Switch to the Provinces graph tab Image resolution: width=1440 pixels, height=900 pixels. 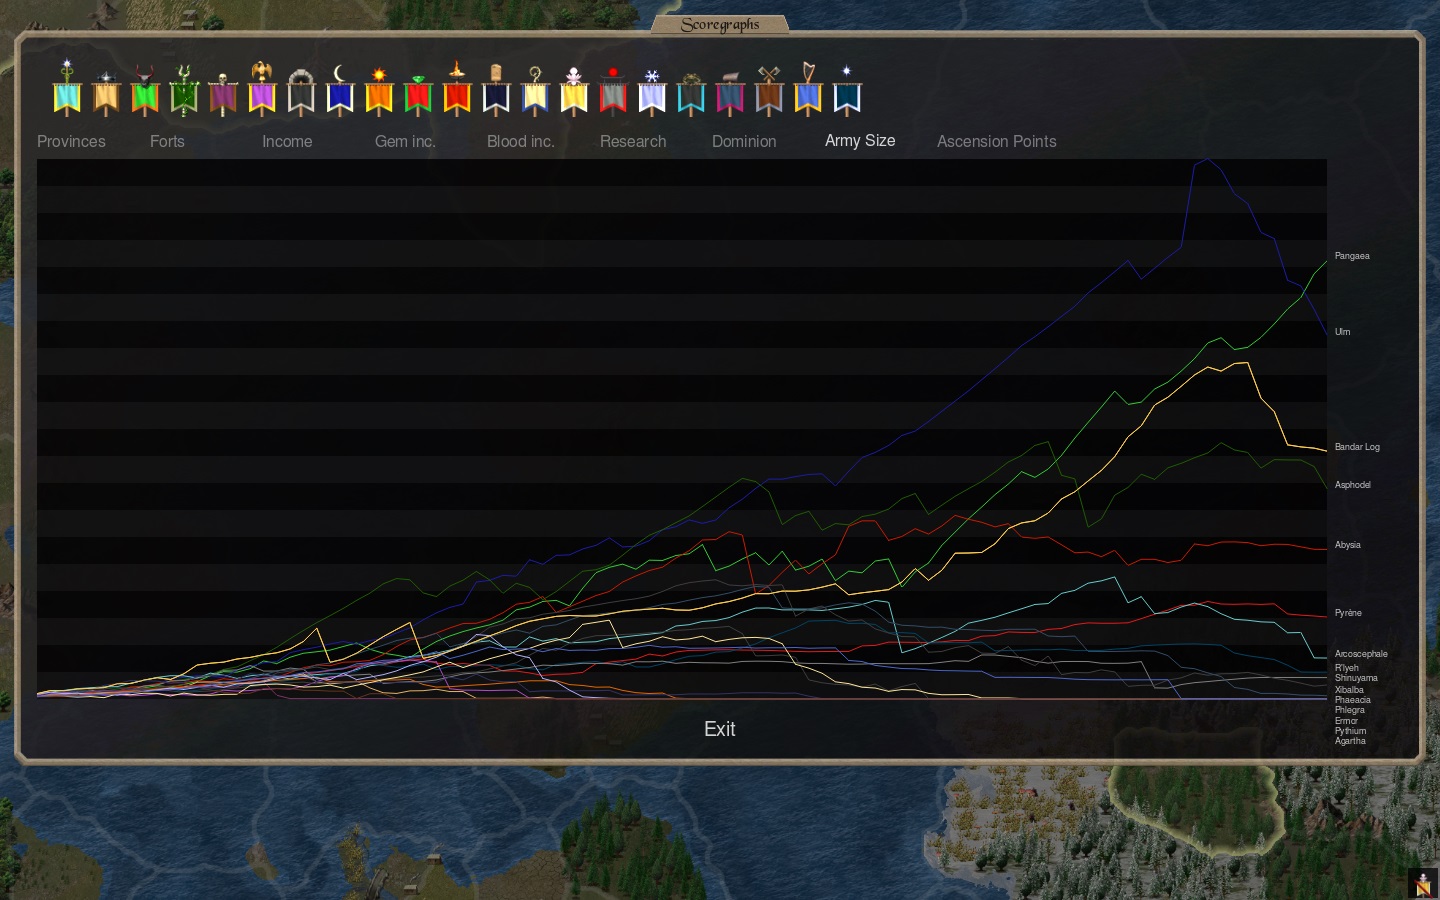pos(71,141)
